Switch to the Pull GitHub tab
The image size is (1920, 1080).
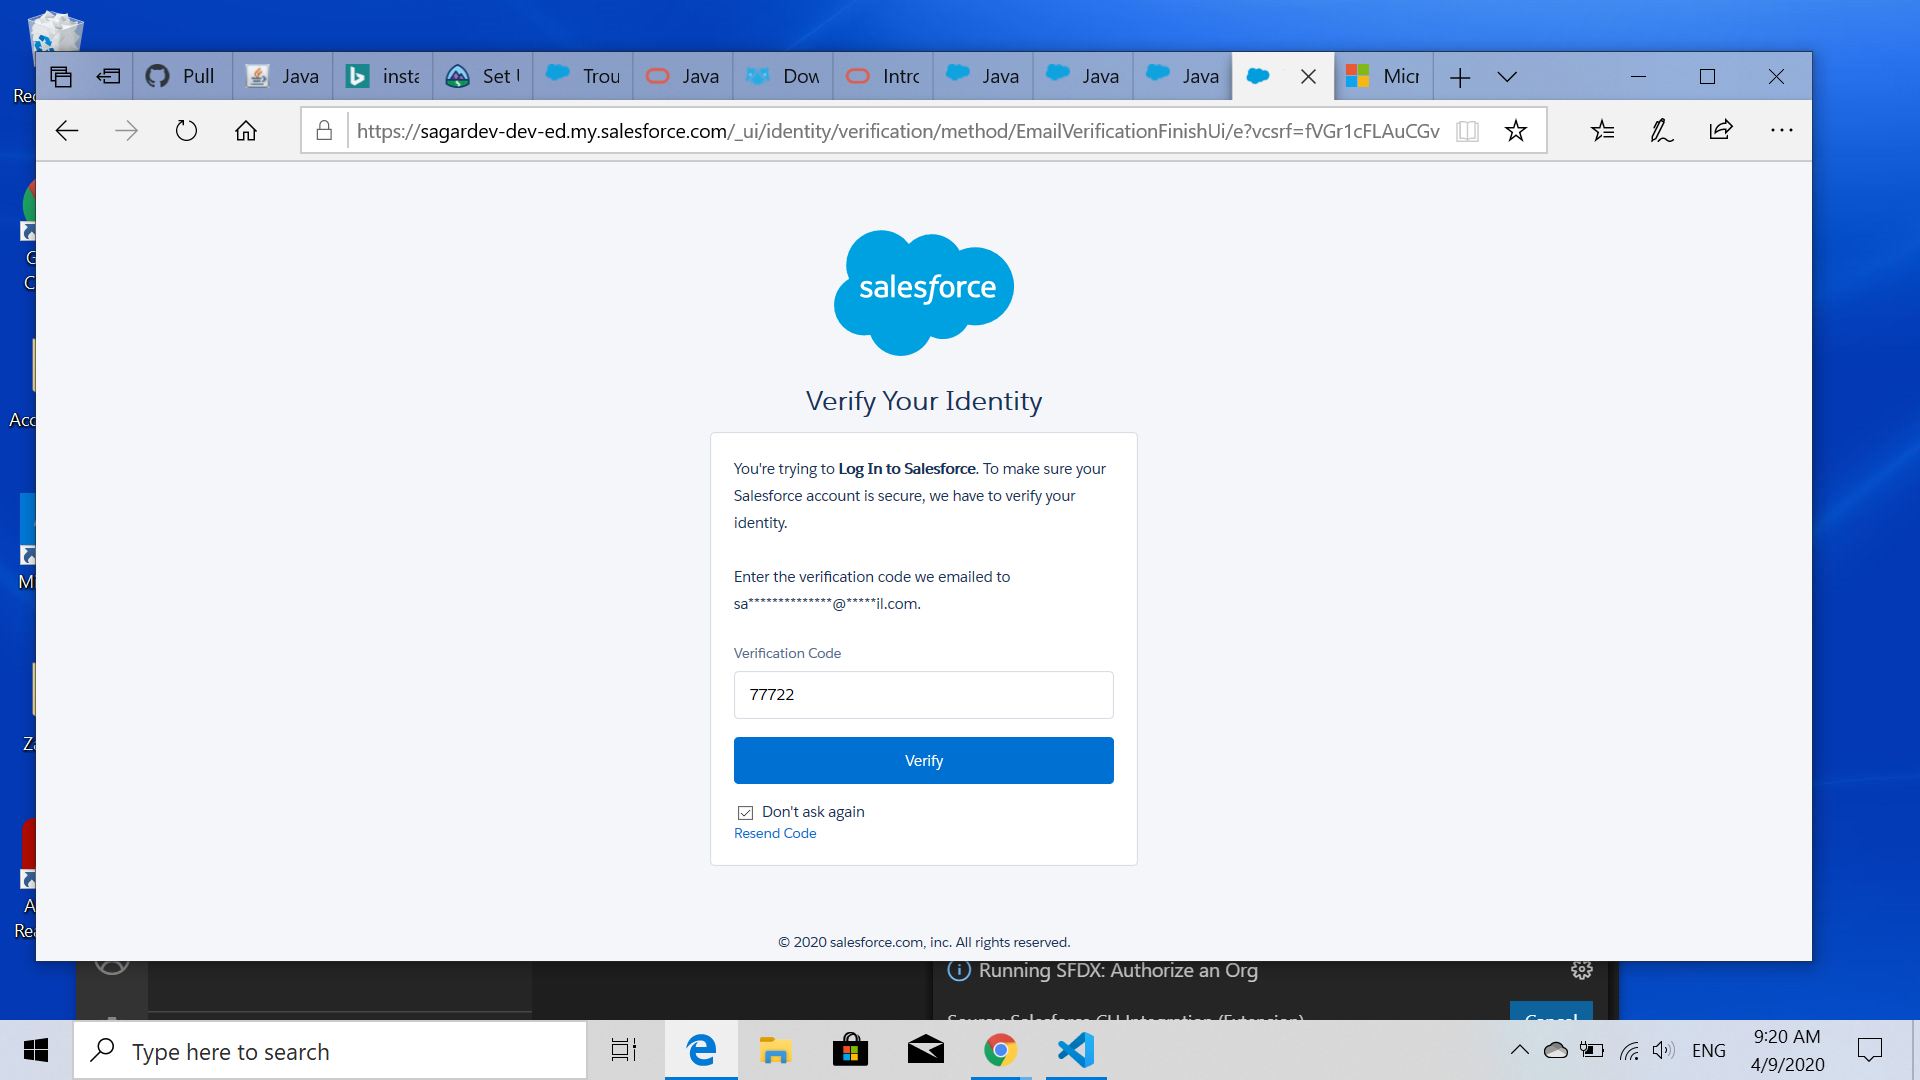(182, 76)
